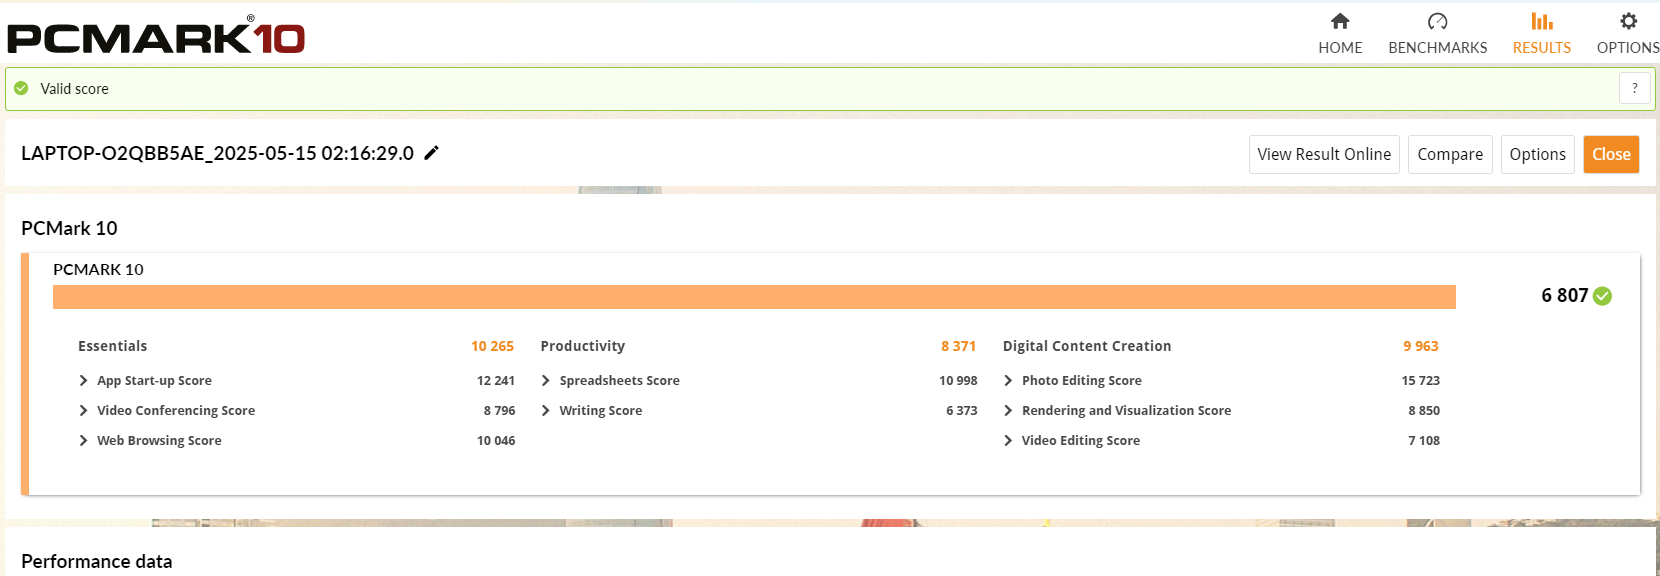Click the question mark help button

(1635, 88)
